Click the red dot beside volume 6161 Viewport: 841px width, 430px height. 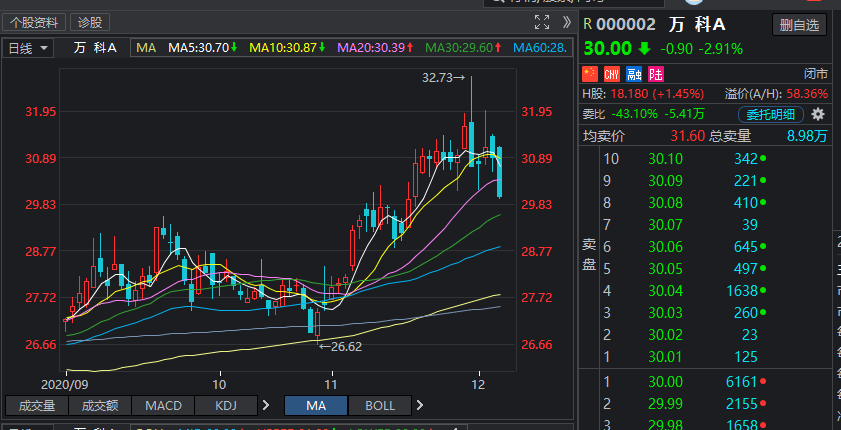click(x=763, y=382)
